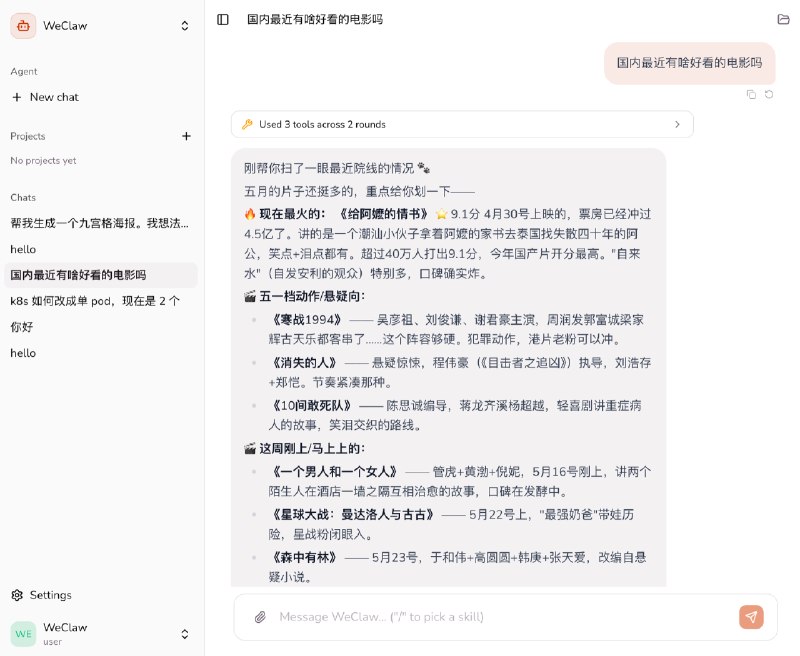Open the 你好 chat
The height and width of the screenshot is (656, 800).
[100, 327]
